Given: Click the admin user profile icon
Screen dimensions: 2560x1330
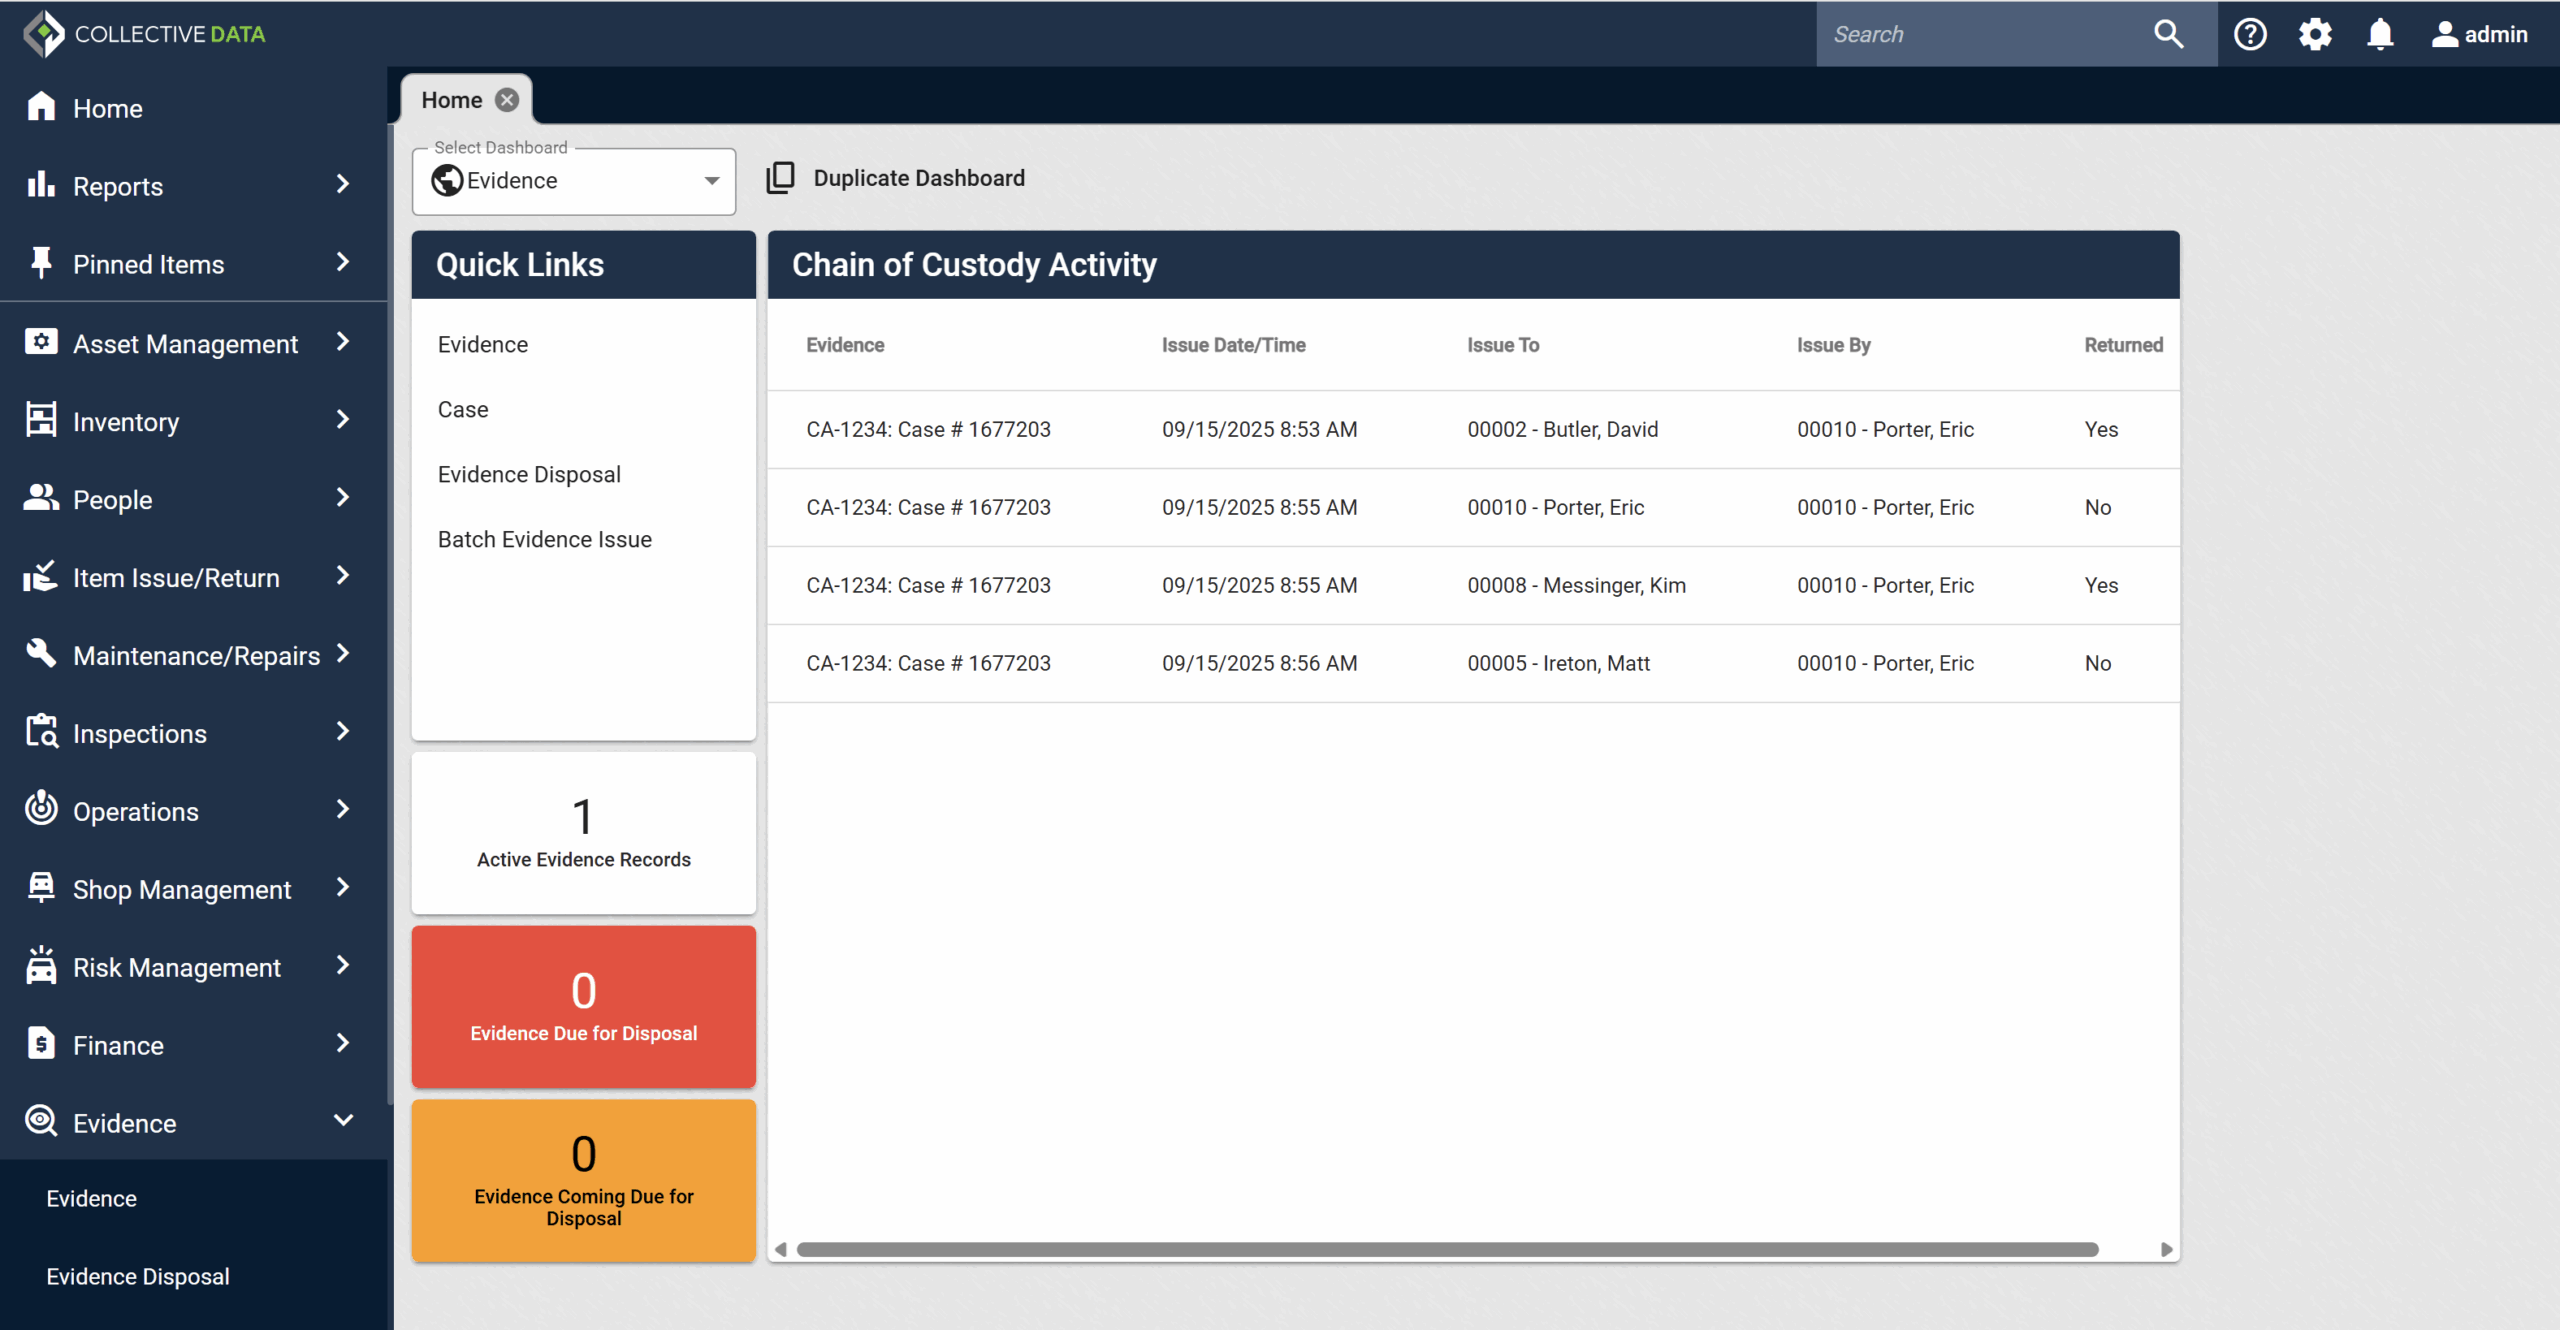Looking at the screenshot, I should coord(2444,34).
